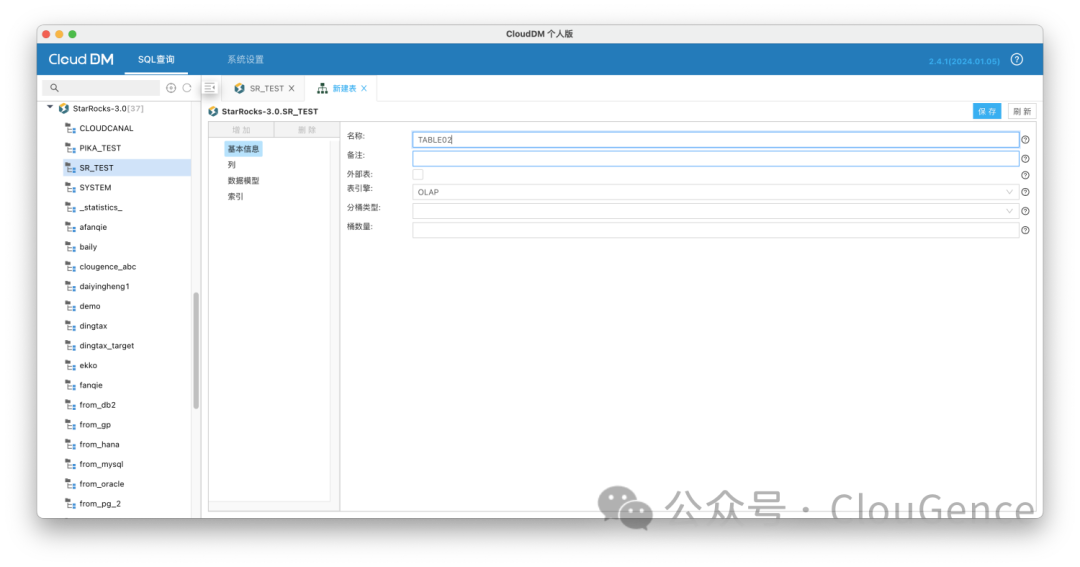Select 基本信息 section
The image size is (1080, 567).
pyautogui.click(x=243, y=150)
